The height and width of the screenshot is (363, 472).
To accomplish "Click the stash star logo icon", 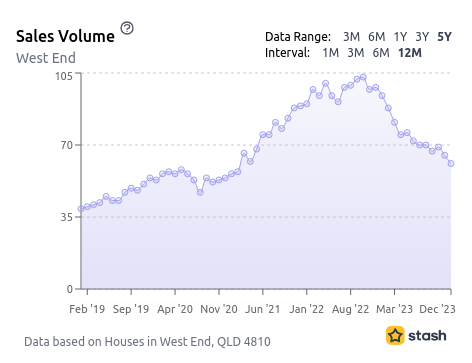I will [395, 335].
